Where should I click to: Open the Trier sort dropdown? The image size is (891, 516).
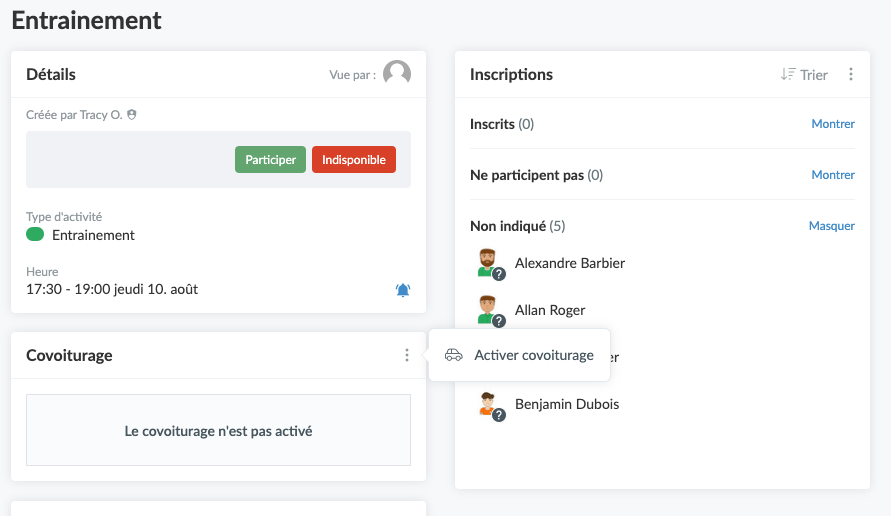click(x=804, y=74)
